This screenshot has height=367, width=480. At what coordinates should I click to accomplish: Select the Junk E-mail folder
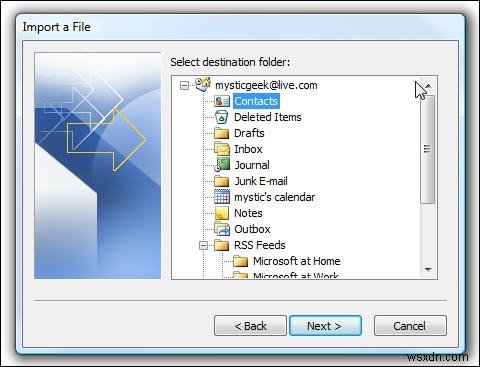click(261, 181)
